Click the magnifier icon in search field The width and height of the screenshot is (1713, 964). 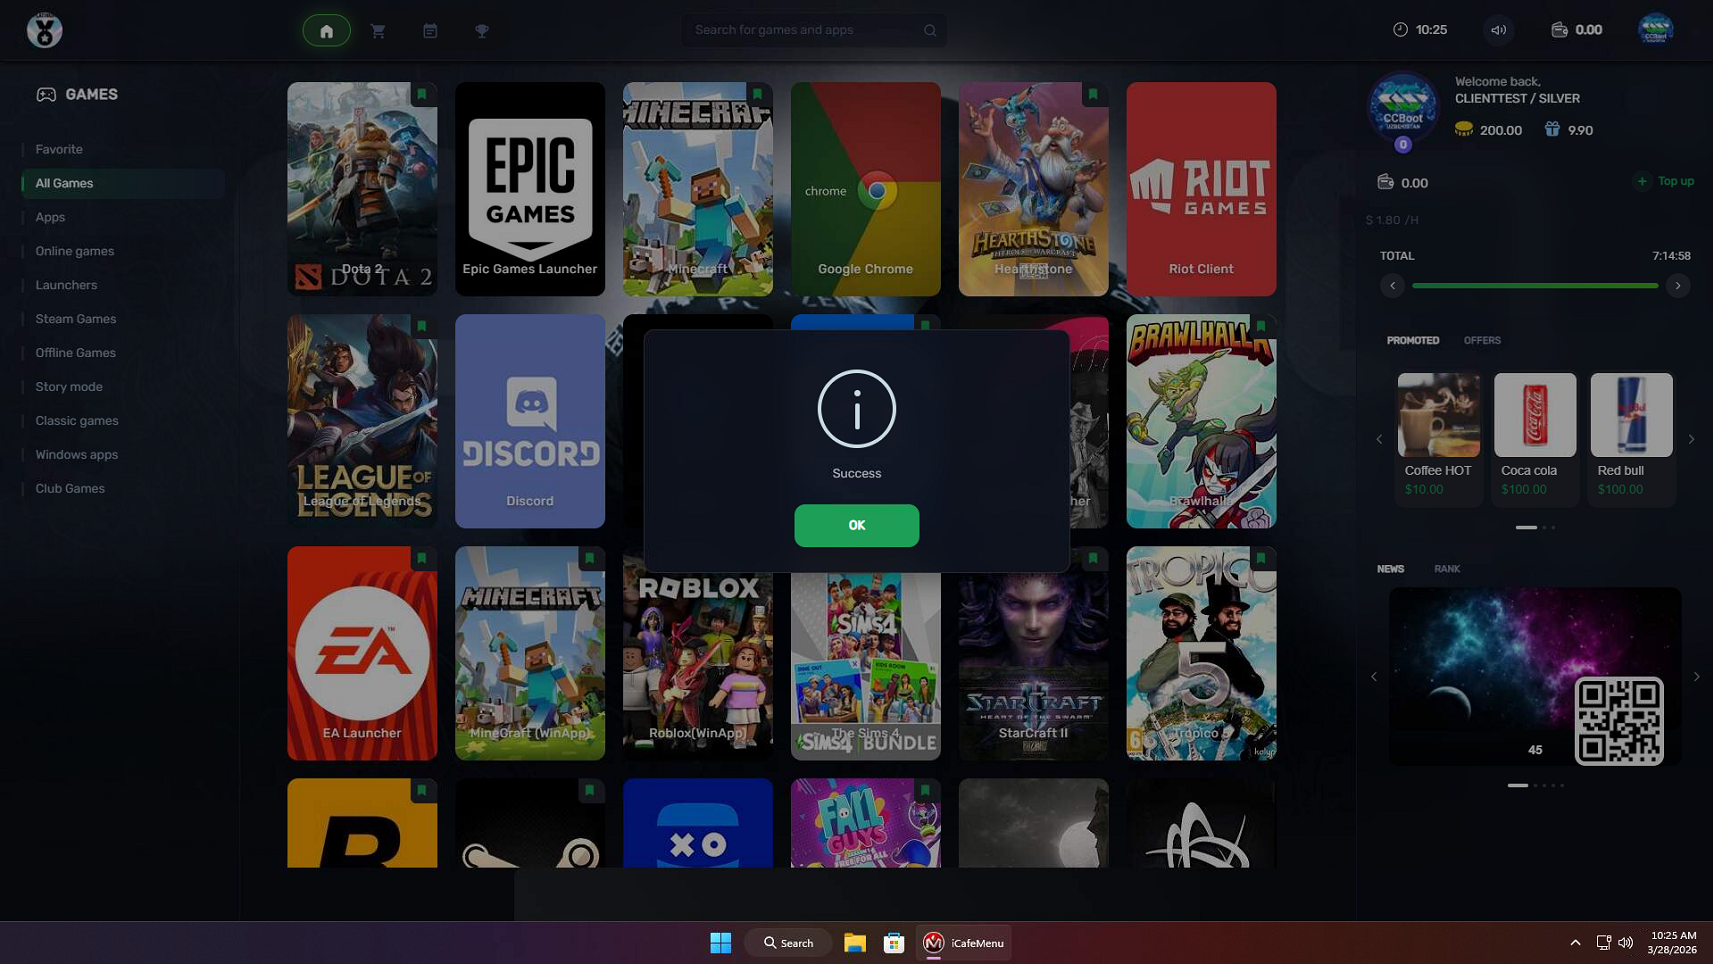930,30
